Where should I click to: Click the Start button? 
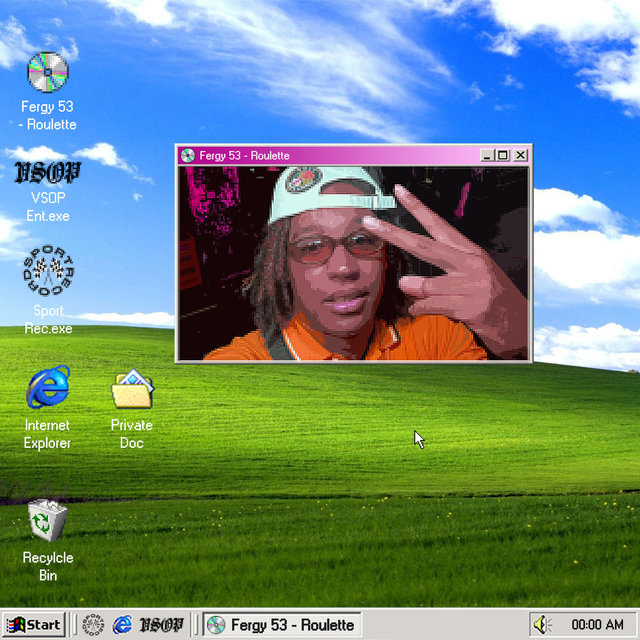(x=33, y=624)
